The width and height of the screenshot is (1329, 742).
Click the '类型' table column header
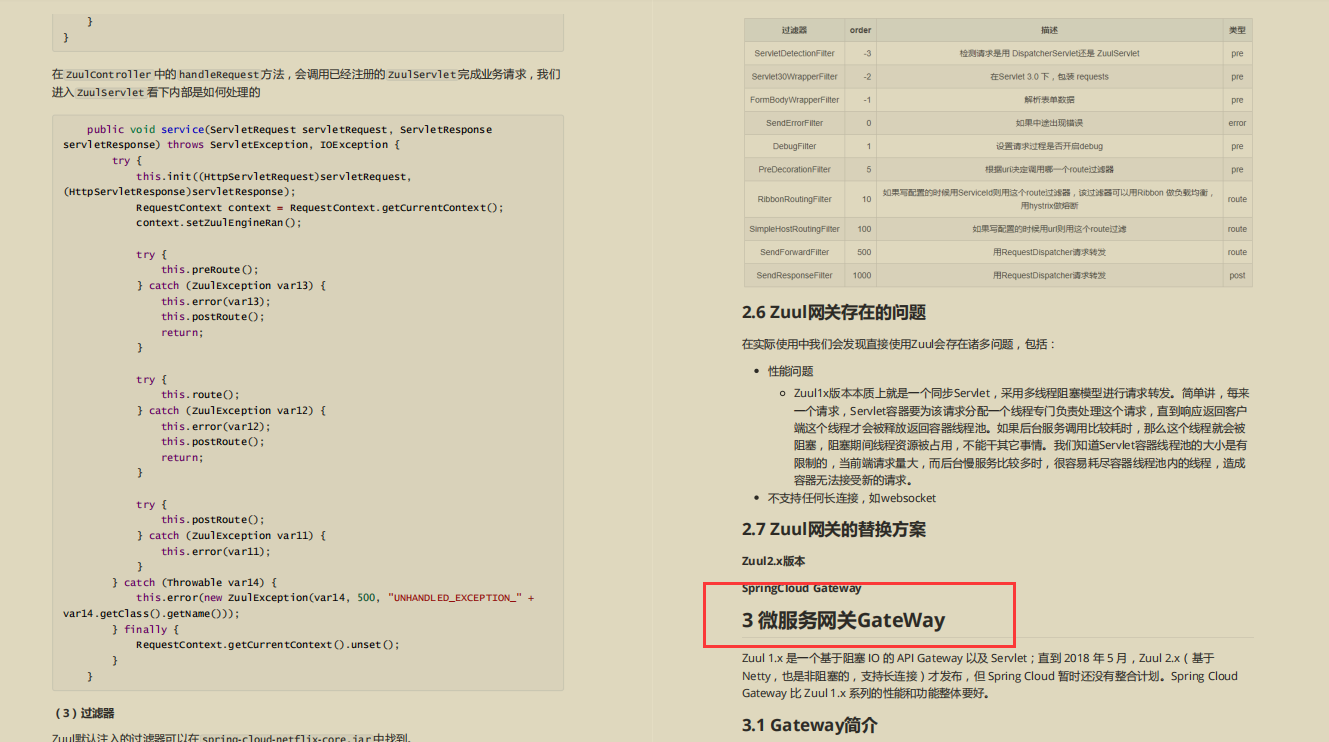point(1237,30)
